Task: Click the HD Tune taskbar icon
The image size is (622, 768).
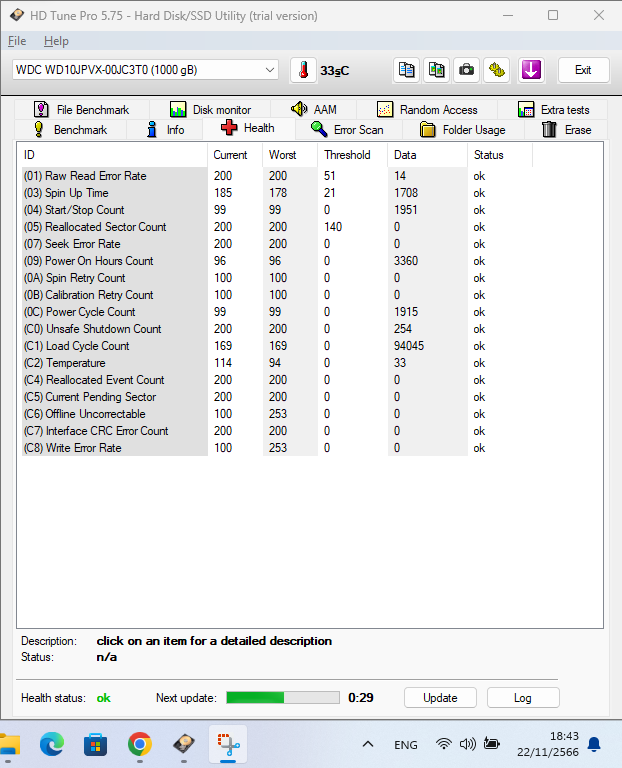Action: (x=184, y=744)
